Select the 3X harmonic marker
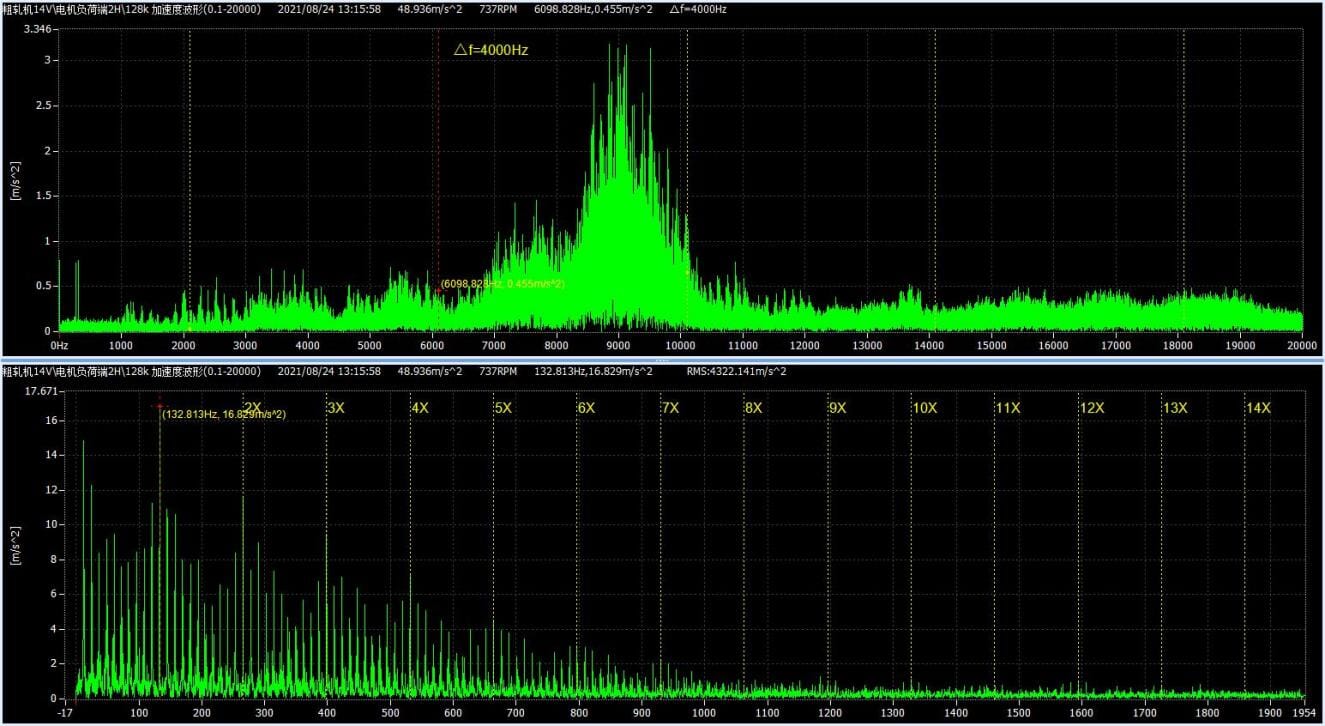Viewport: 1325px width, 726px height. pyautogui.click(x=336, y=407)
